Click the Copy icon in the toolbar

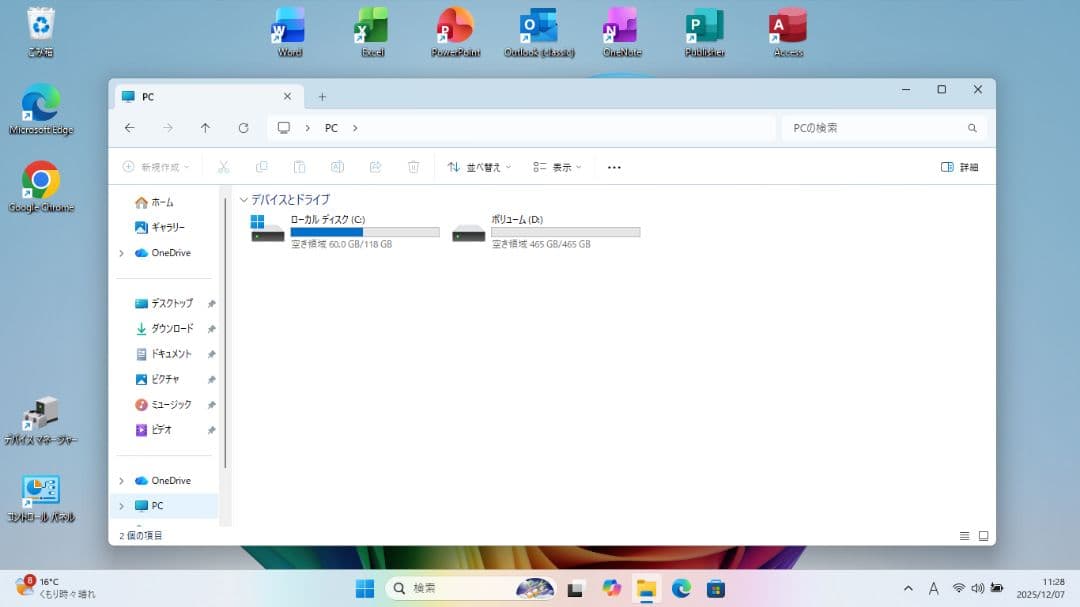262,167
